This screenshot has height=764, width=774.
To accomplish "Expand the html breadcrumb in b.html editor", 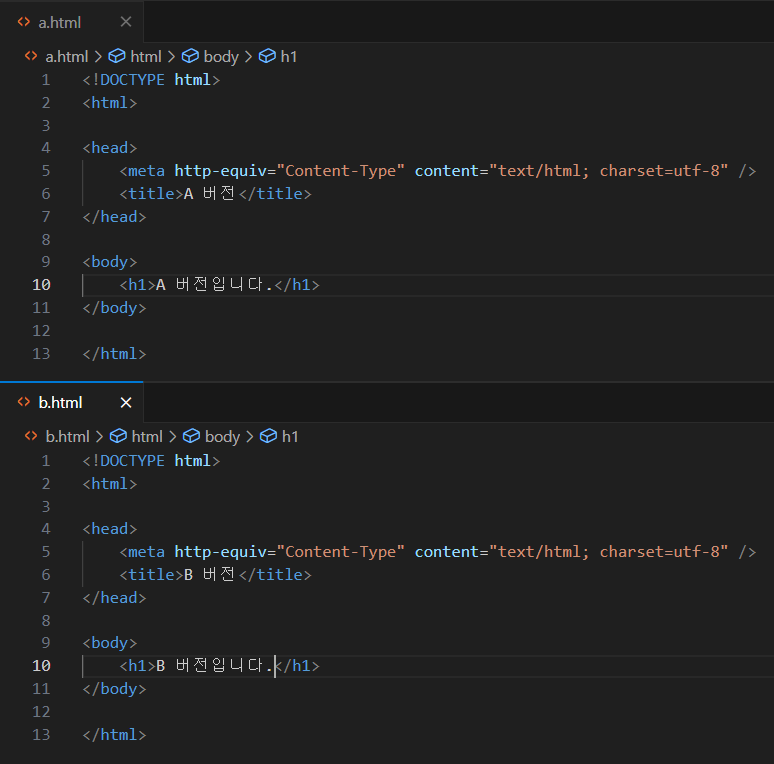I will (x=147, y=437).
